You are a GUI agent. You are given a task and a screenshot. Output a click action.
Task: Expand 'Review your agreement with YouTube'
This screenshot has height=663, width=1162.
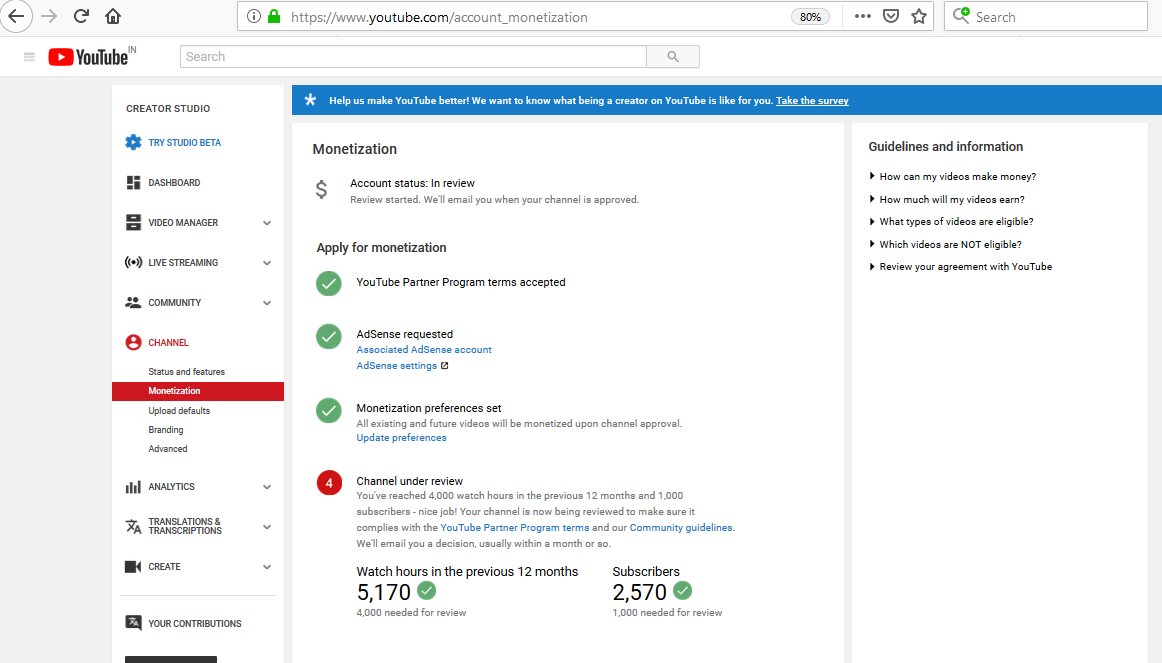click(x=960, y=267)
